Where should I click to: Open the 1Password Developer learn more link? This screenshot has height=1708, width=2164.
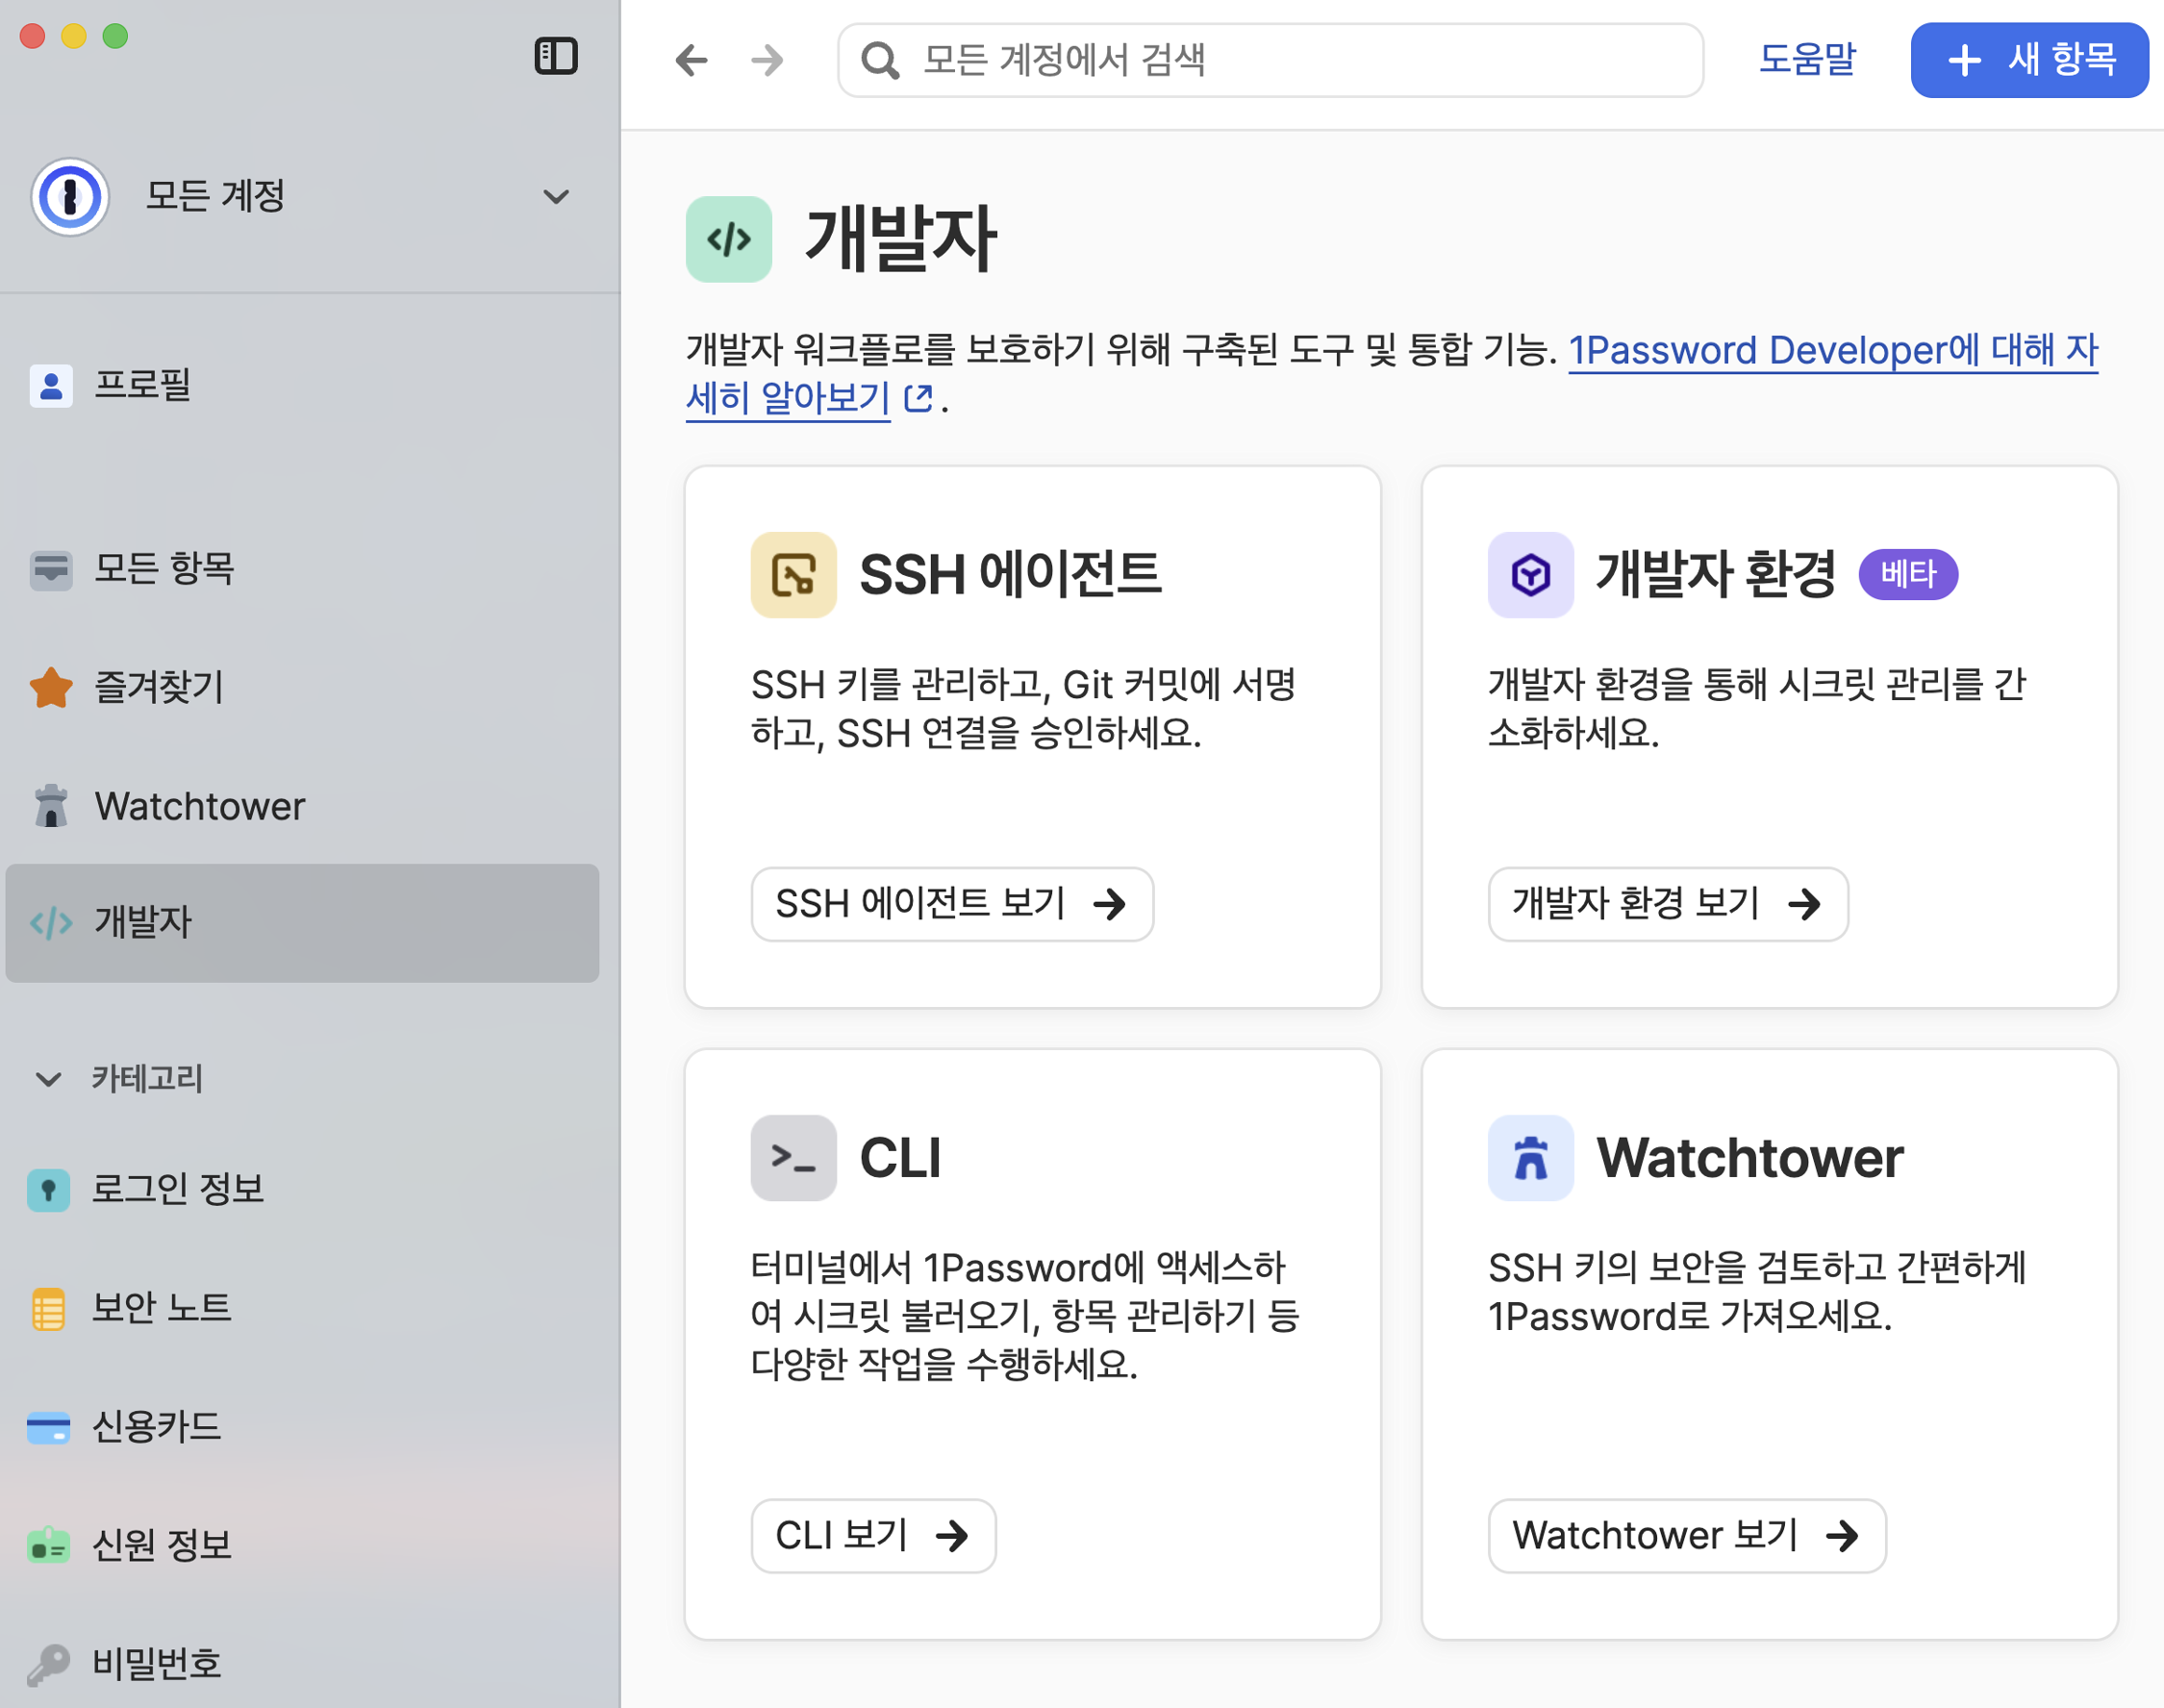pos(1832,351)
